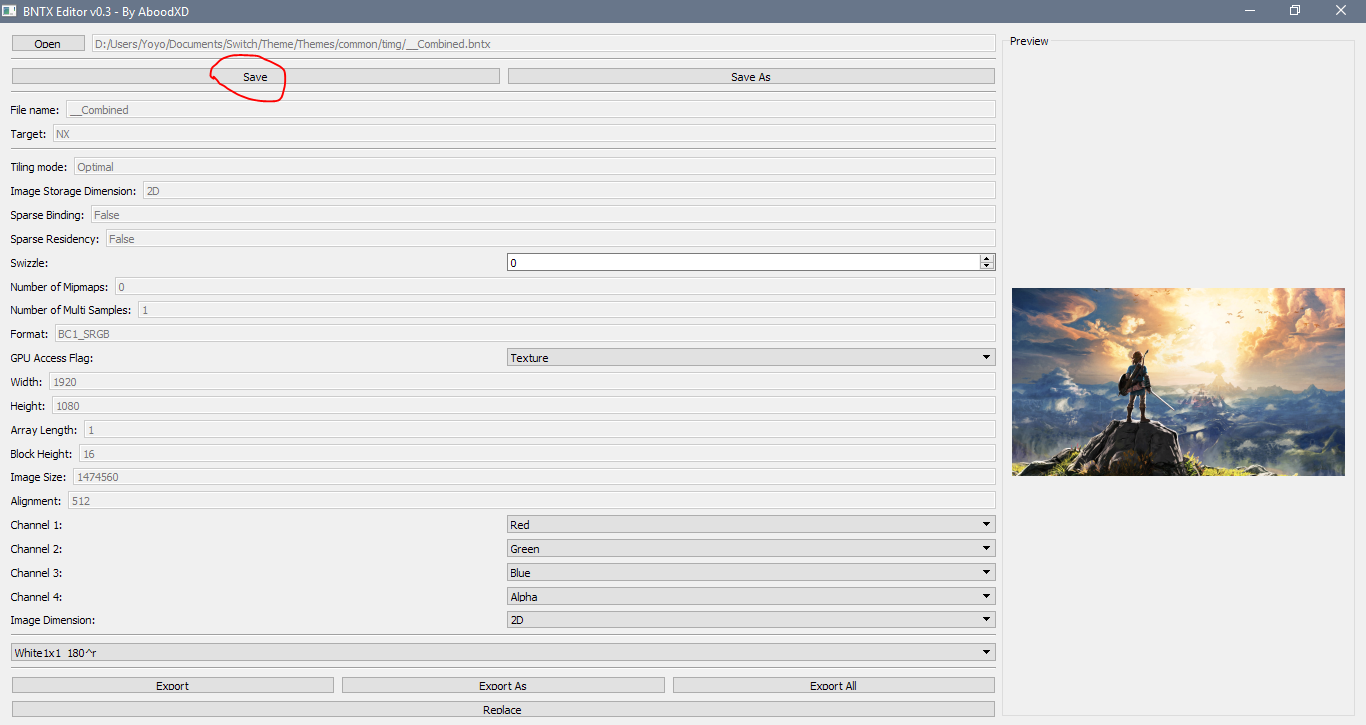The height and width of the screenshot is (725, 1366).
Task: Click Sparse Binding field False
Action: click(543, 214)
